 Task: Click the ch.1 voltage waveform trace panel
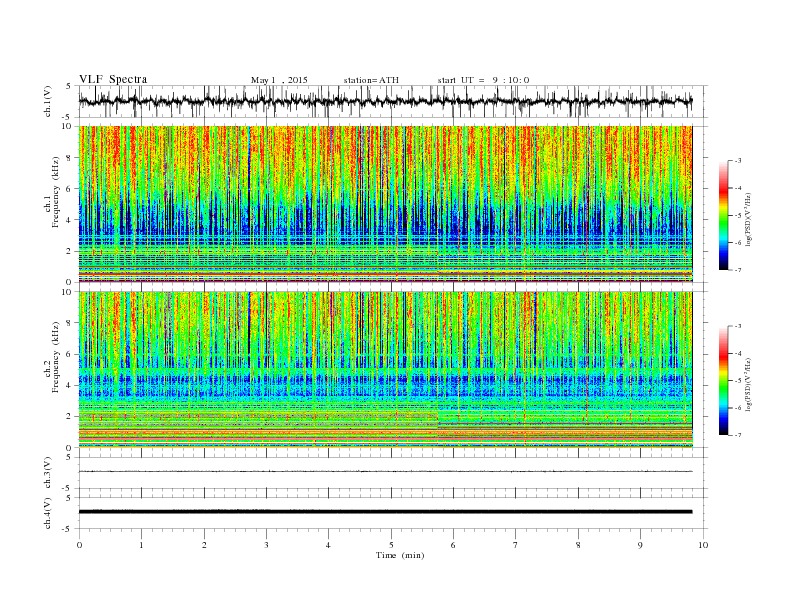coord(393,101)
